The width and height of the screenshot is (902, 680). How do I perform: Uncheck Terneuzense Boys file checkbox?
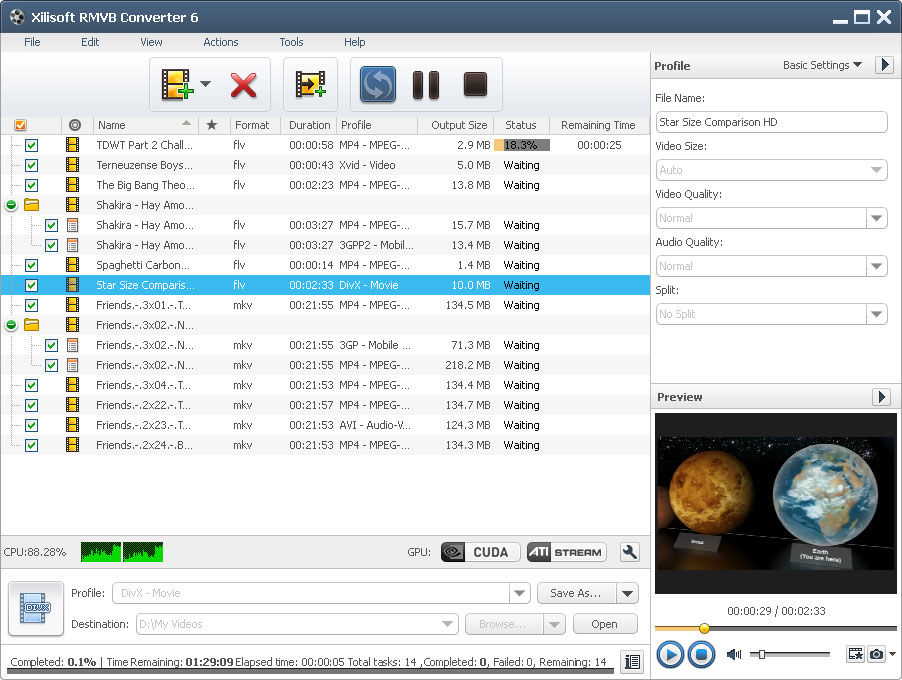pyautogui.click(x=32, y=165)
